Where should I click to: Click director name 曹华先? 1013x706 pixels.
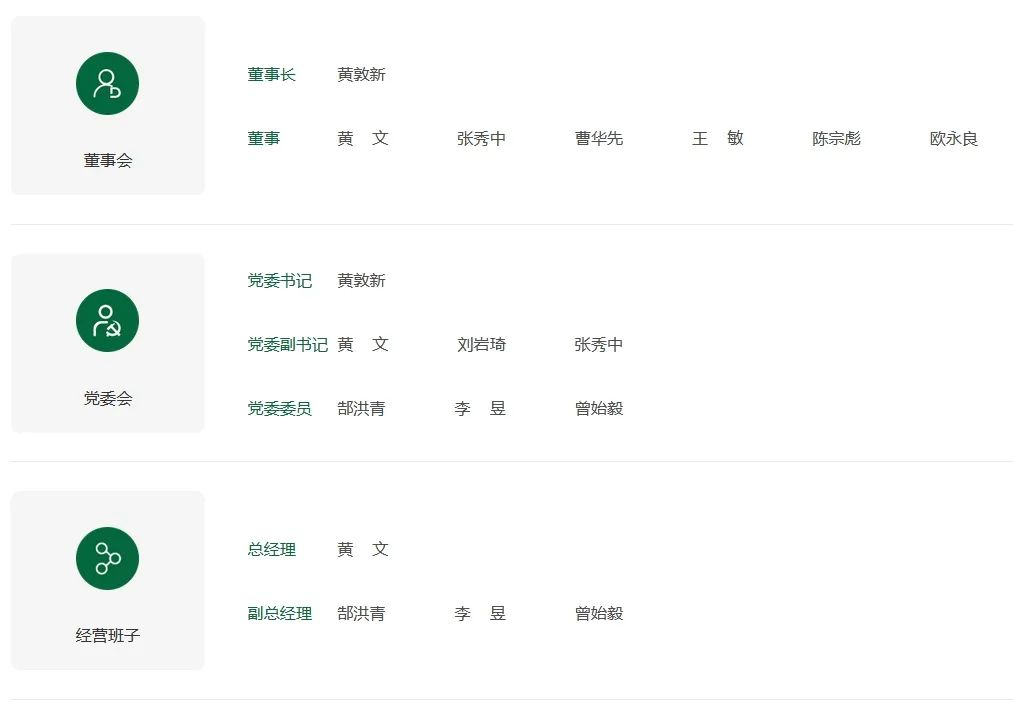(x=599, y=138)
